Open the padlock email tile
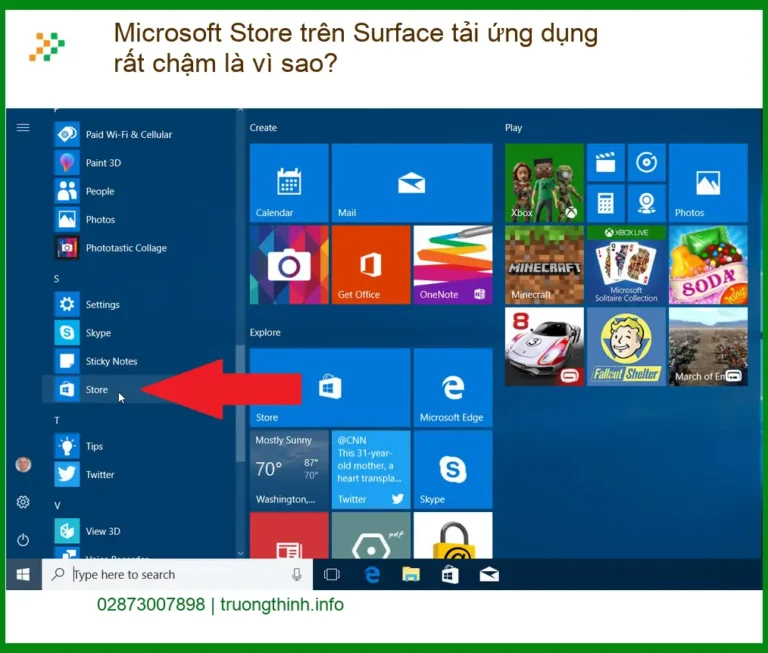Viewport: 768px width, 653px height. [453, 535]
